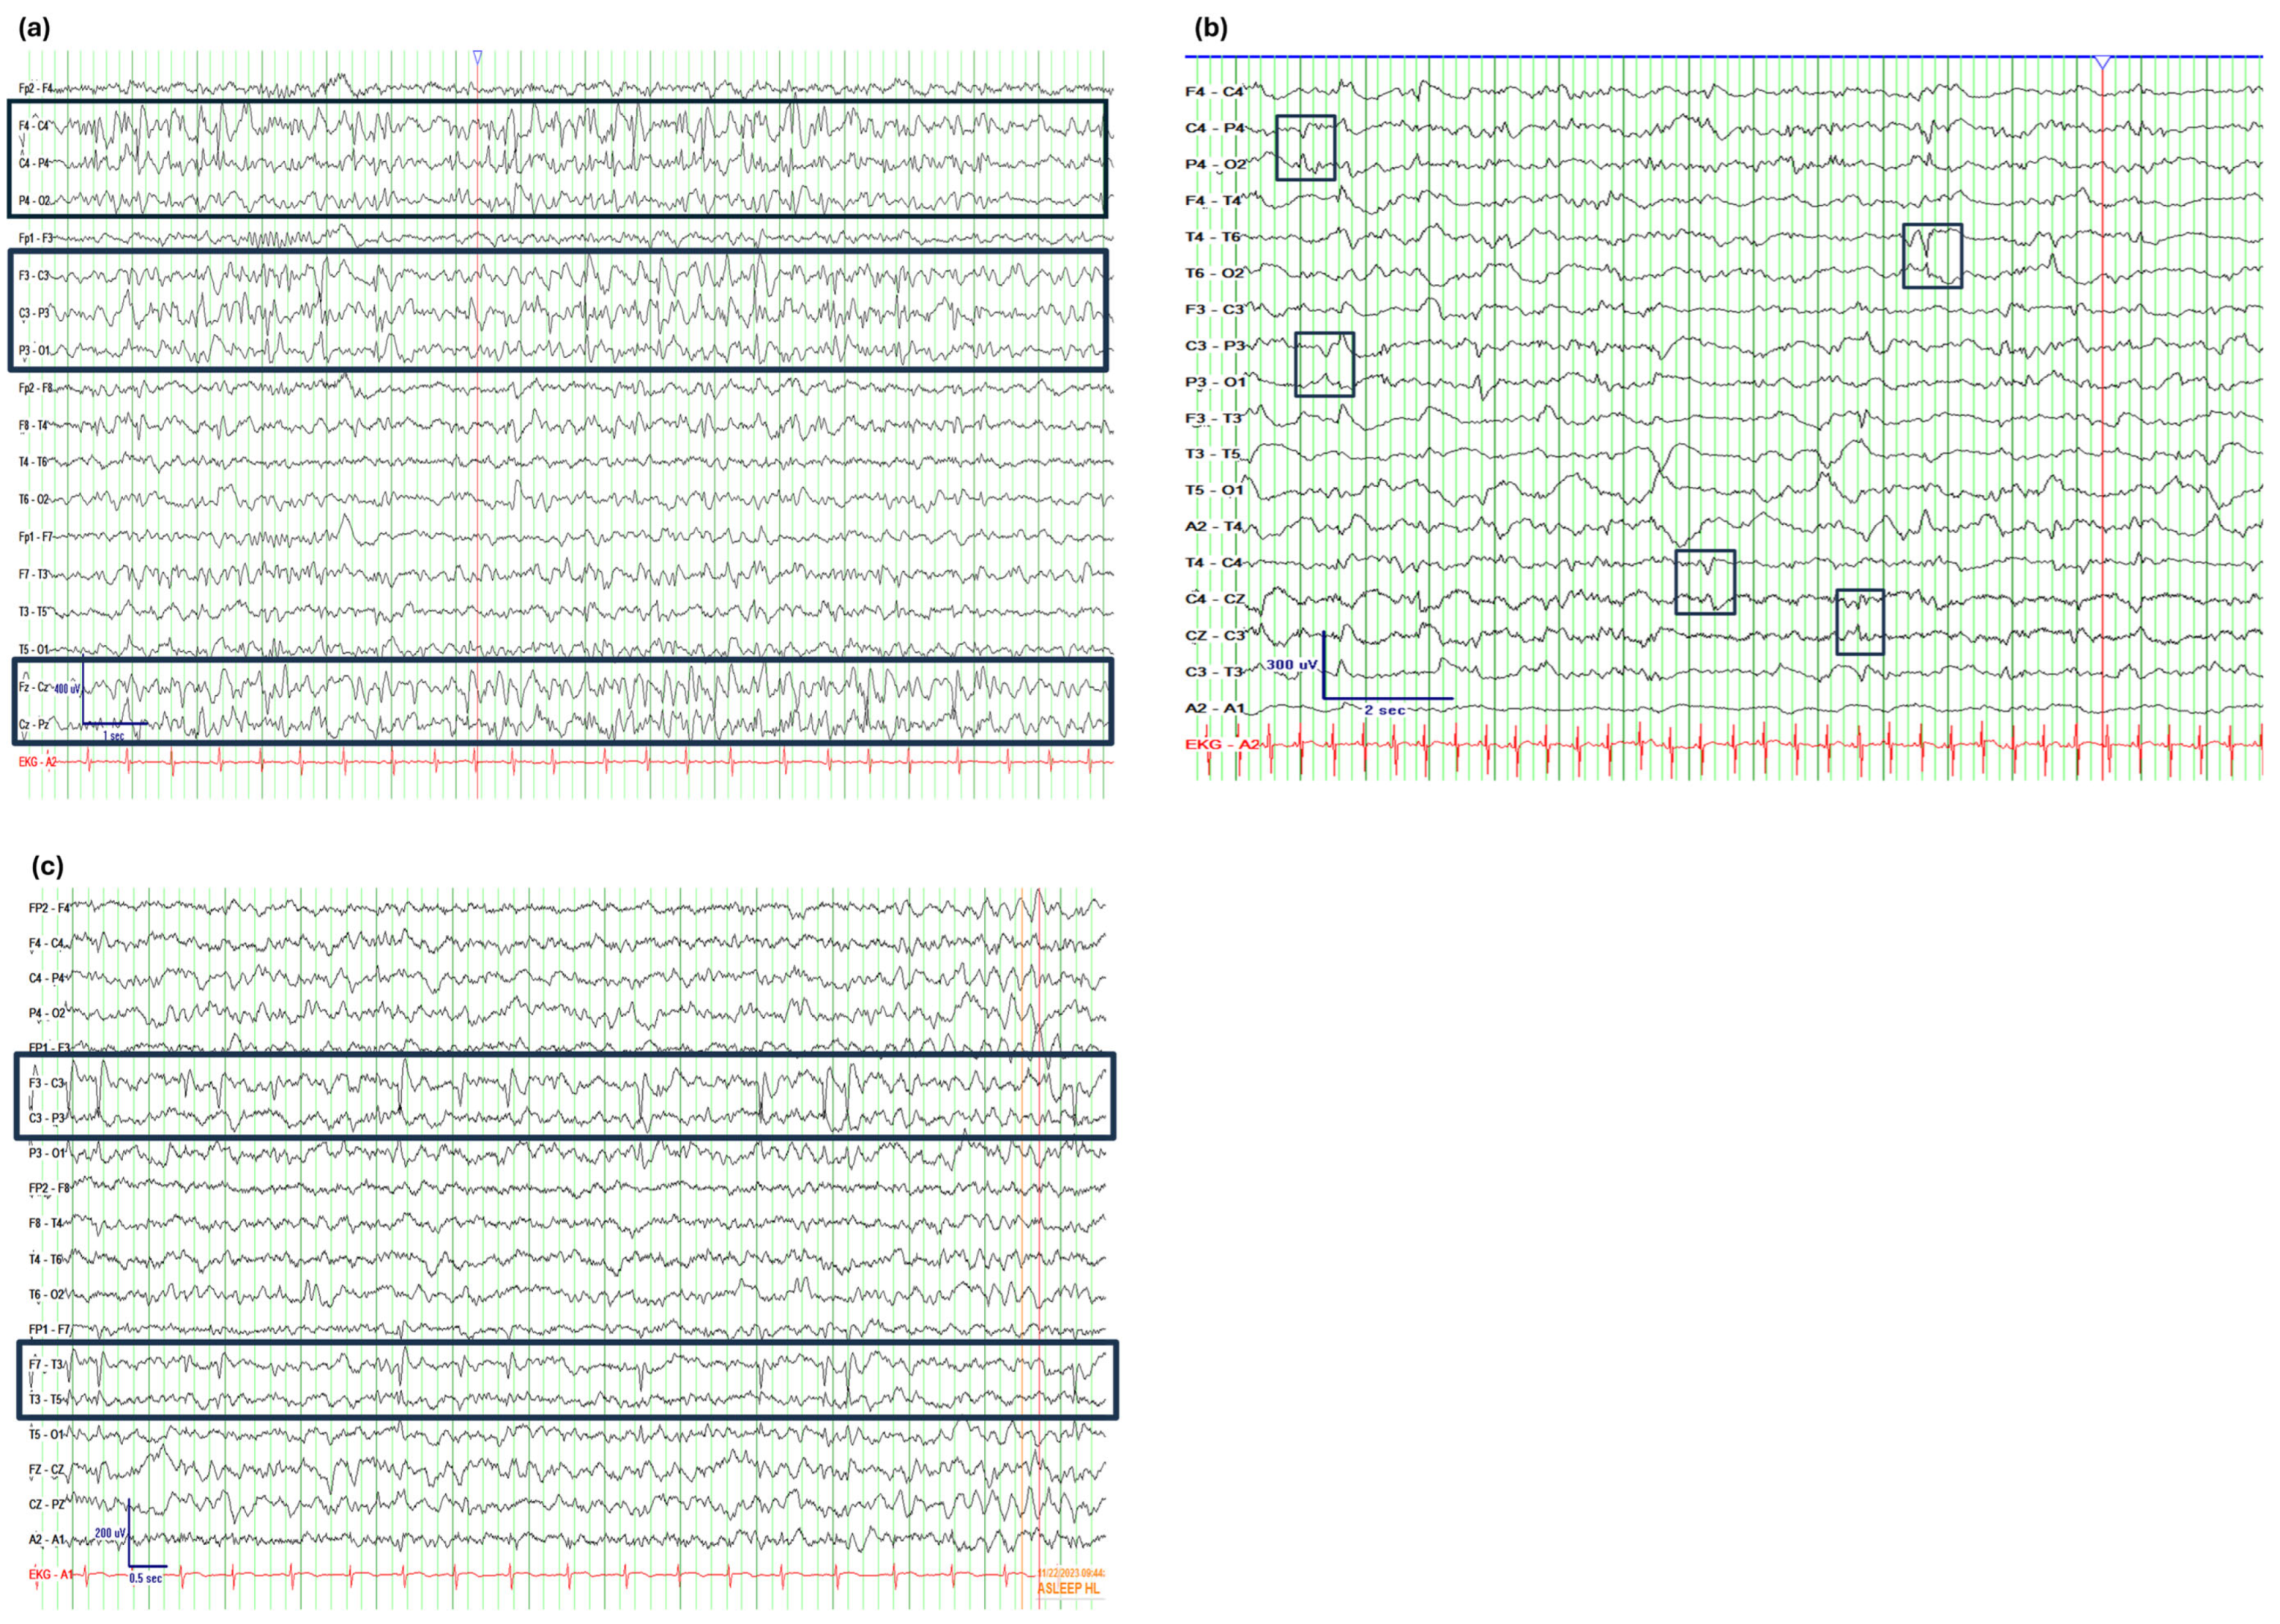2280x1624 pixels.
Task: Select the F7 - T3 channel label in panel (c)
Action: click(46, 1365)
